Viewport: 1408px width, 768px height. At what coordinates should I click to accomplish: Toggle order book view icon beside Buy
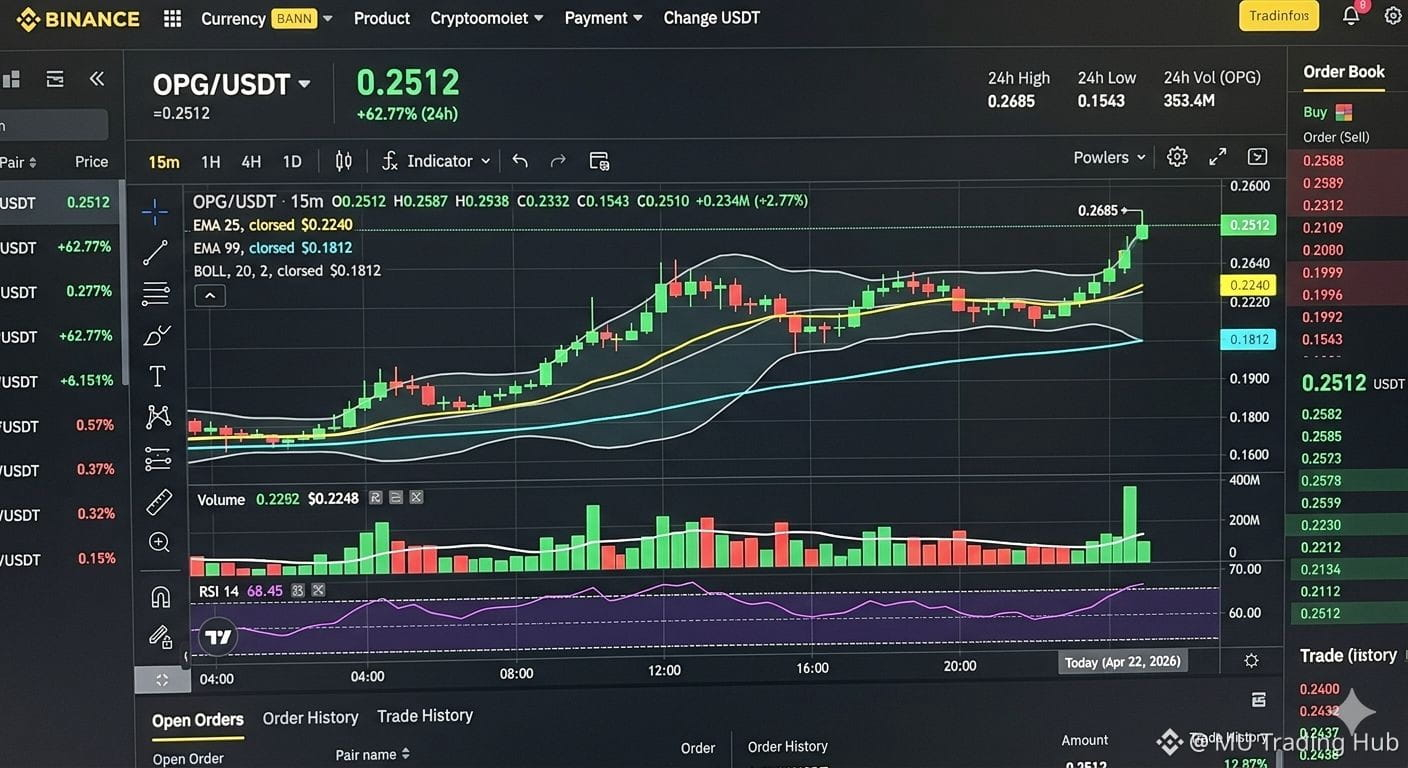pyautogui.click(x=1344, y=112)
